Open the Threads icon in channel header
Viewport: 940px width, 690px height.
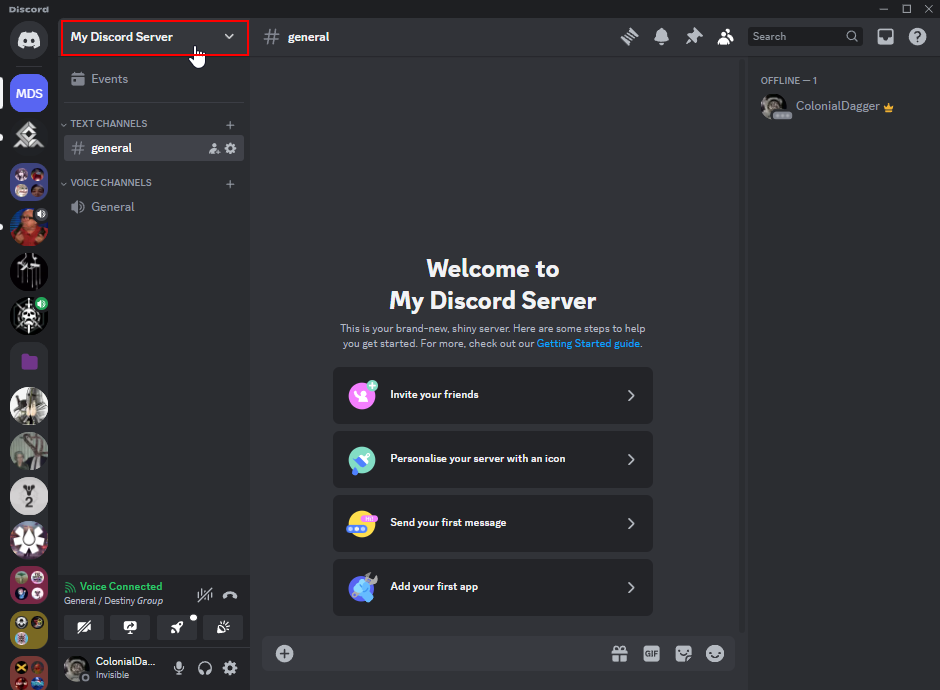point(629,37)
